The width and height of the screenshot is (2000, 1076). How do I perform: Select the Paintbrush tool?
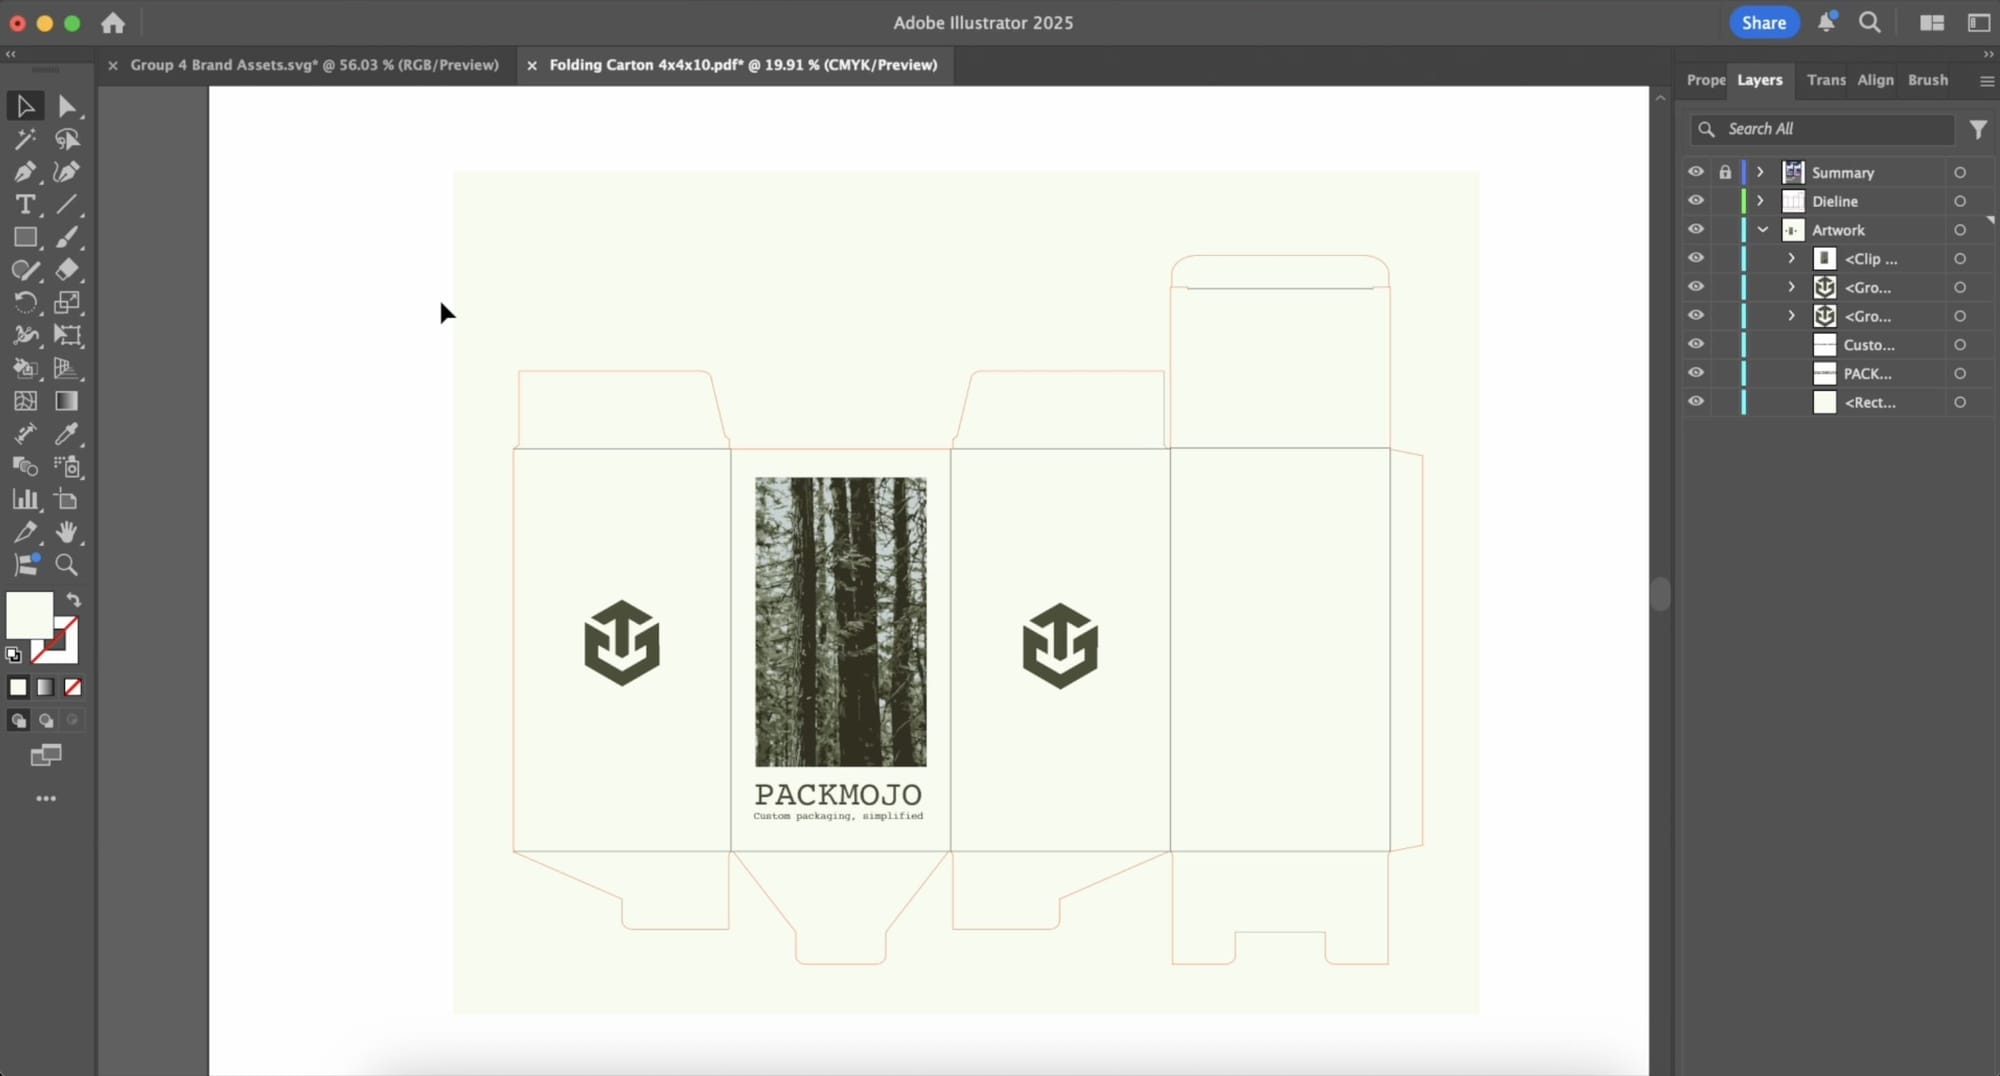67,237
